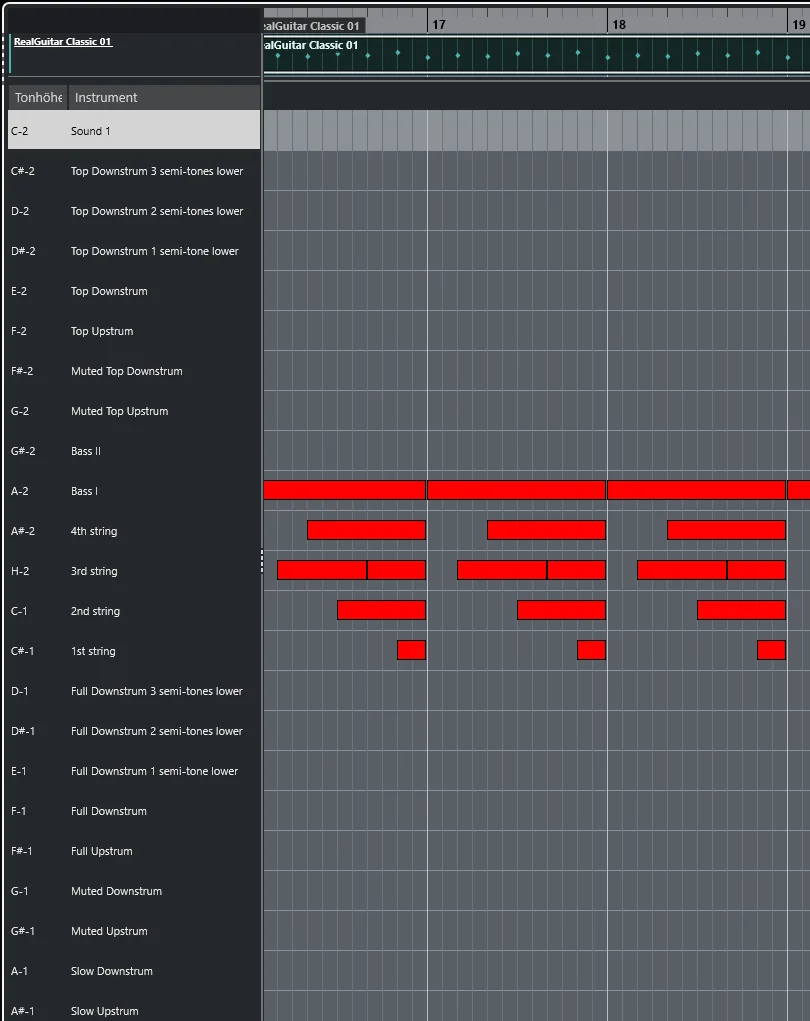Select the A-1 Slow Downstrum row
The height and width of the screenshot is (1021, 810).
tap(134, 971)
